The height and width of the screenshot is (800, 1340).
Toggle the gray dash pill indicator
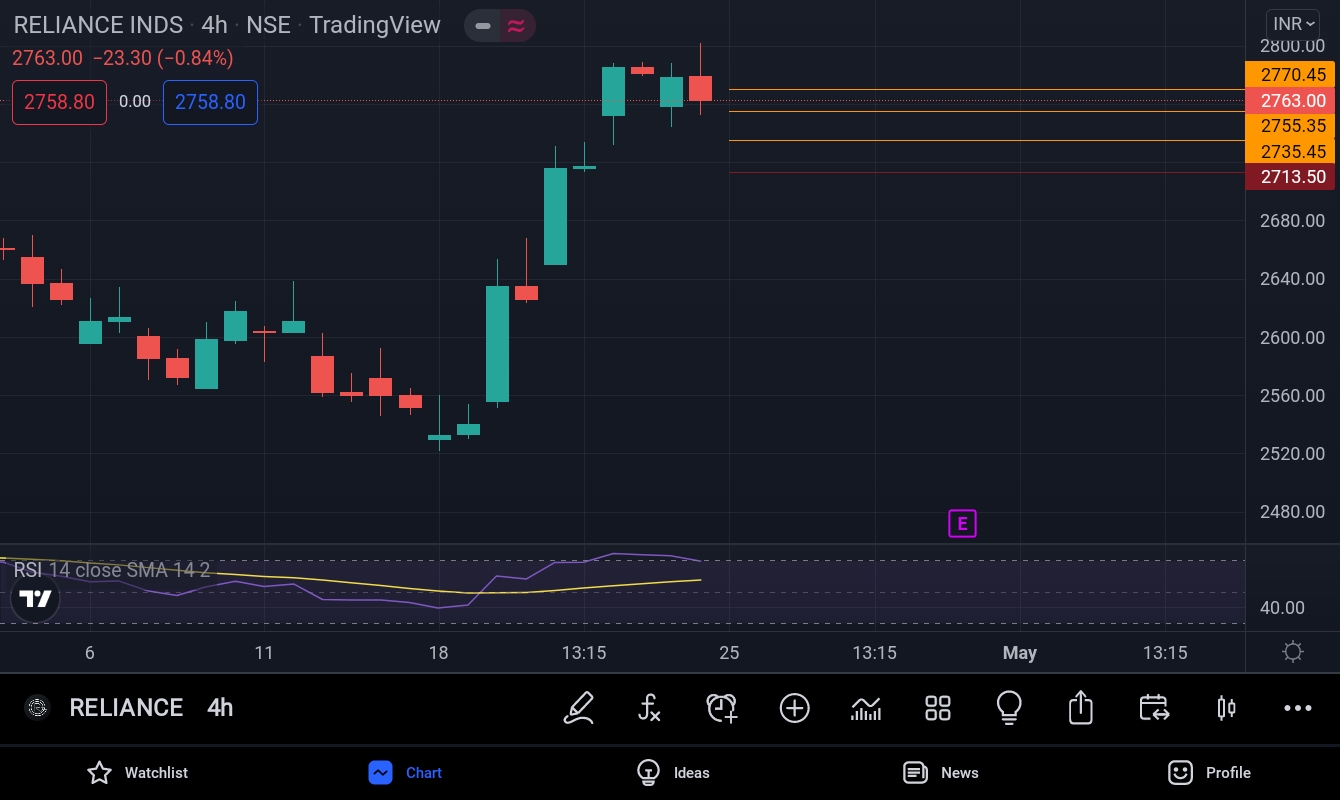(x=483, y=26)
